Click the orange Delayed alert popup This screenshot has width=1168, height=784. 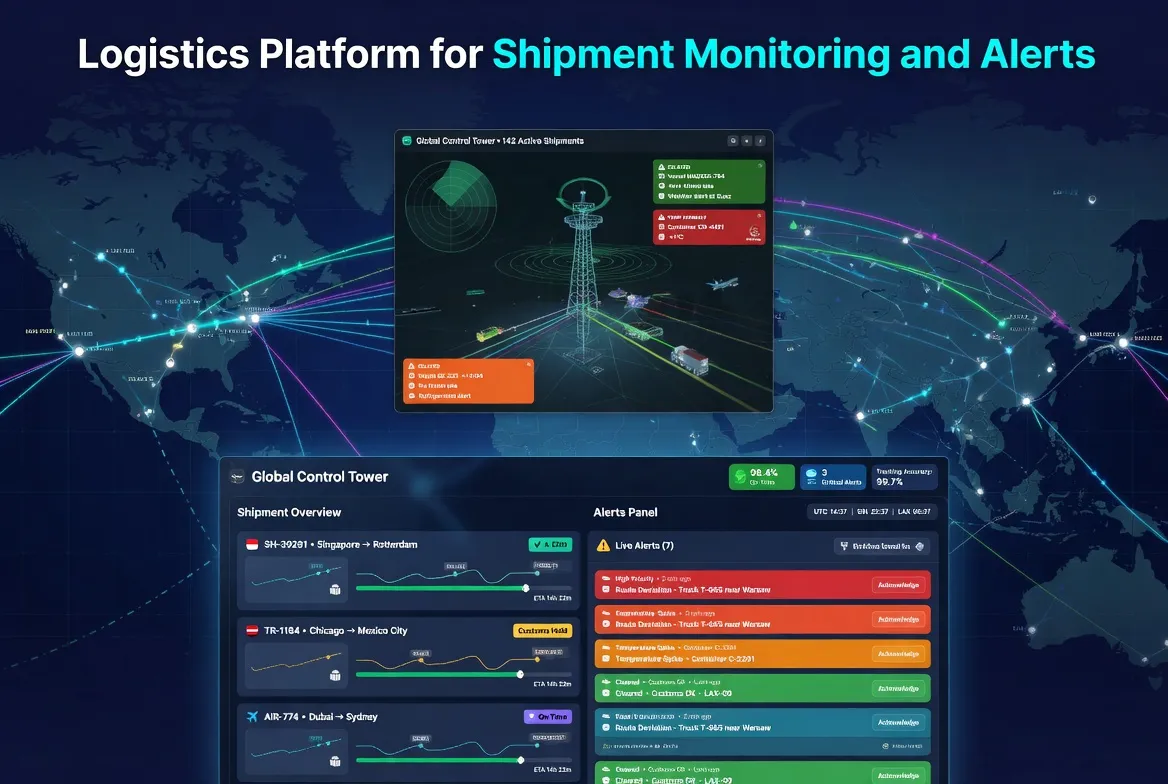tap(467, 380)
